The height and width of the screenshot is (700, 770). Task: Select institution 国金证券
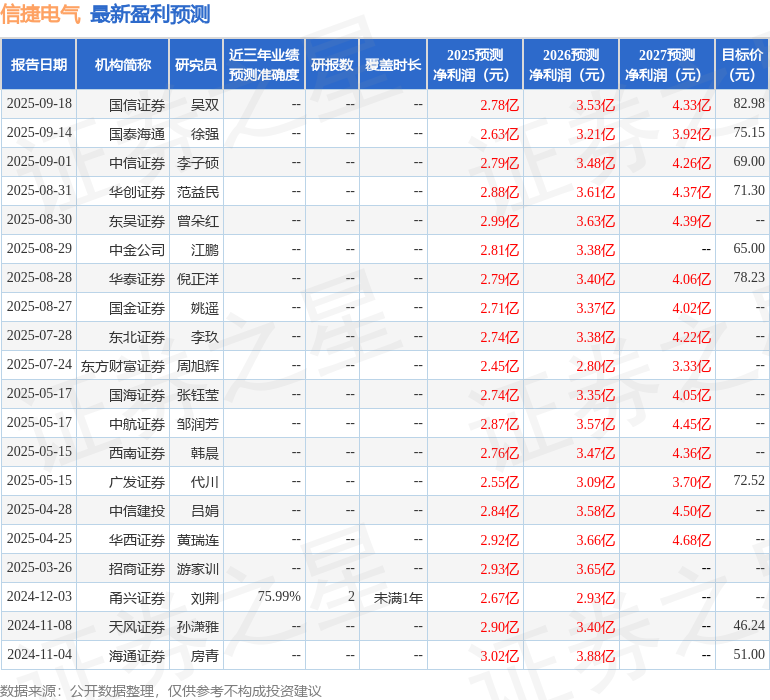[137, 308]
